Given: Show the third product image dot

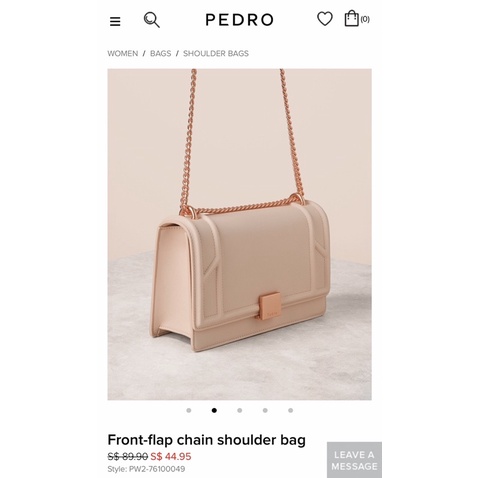Looking at the screenshot, I should [x=240, y=410].
